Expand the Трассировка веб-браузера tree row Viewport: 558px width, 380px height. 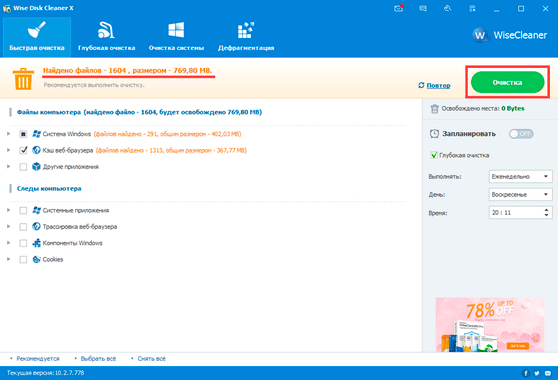(8, 226)
